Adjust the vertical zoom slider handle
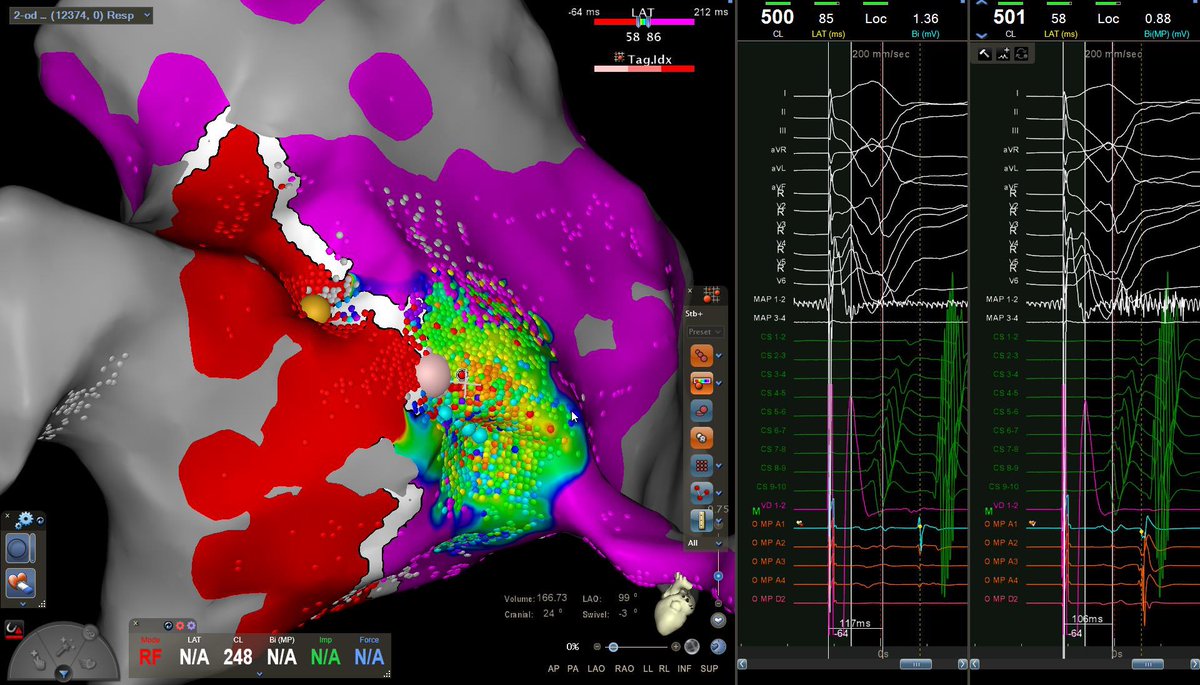Screen dimensions: 1200x685 718,576
